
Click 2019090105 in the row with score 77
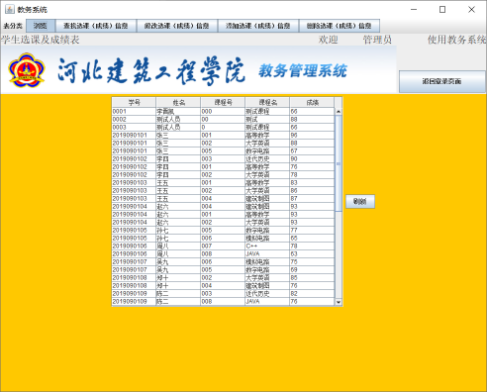[x=134, y=230]
